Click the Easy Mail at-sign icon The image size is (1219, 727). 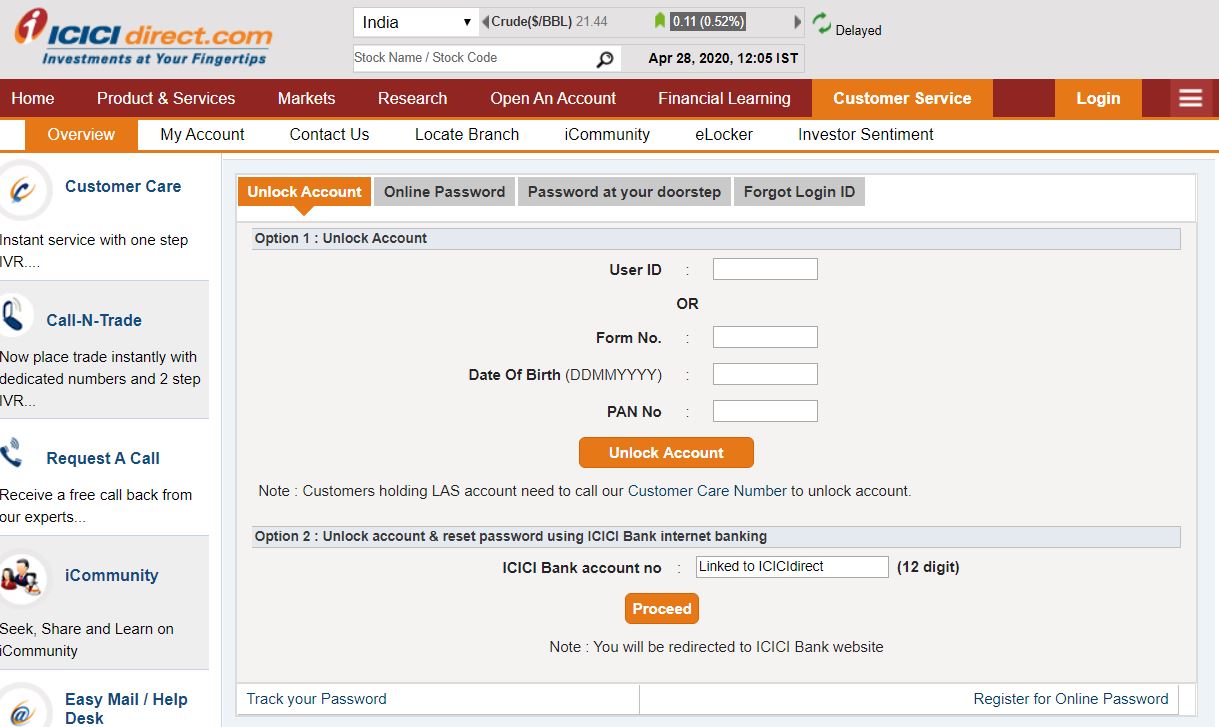pos(23,708)
